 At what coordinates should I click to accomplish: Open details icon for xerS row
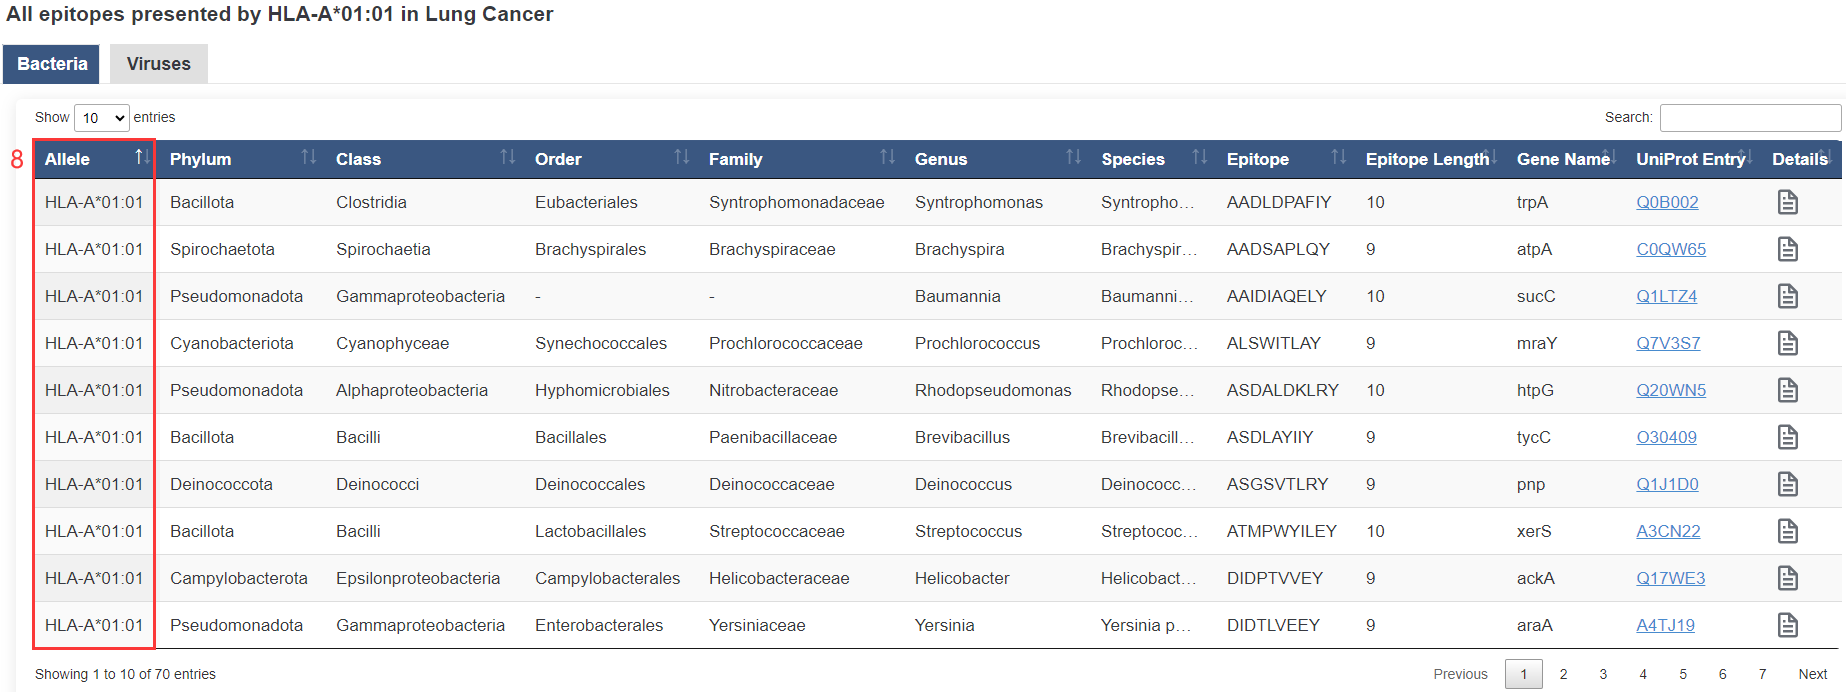point(1787,531)
